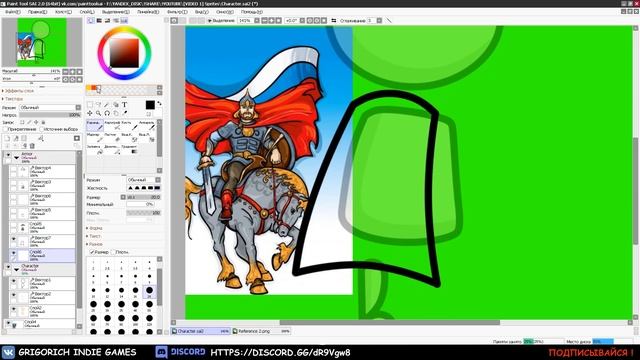
Task: Open the Файл menu
Action: point(12,12)
